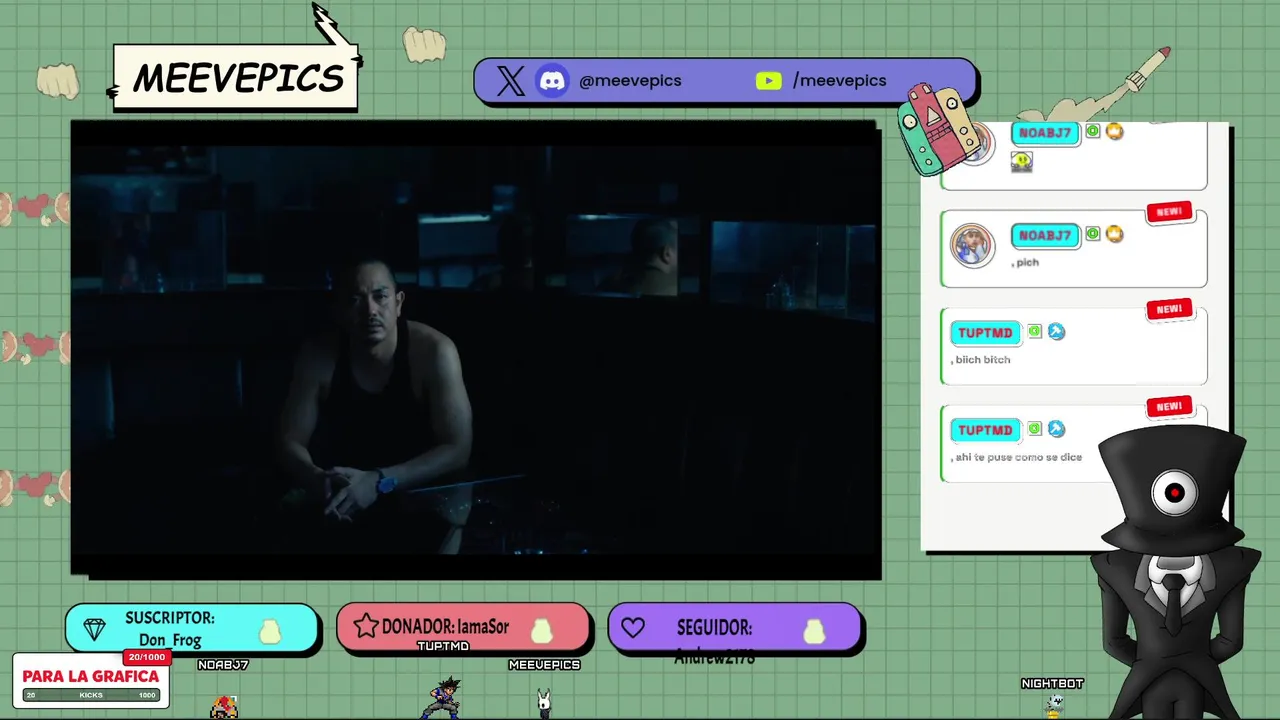This screenshot has height=720, width=1280.
Task: Click the Discord logo in the header
Action: 552,81
